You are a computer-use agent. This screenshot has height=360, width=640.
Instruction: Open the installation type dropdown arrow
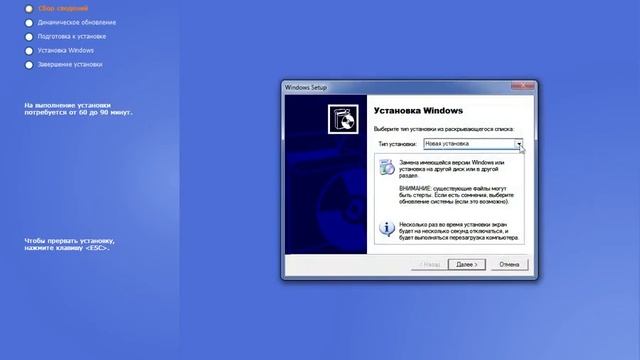pos(518,144)
